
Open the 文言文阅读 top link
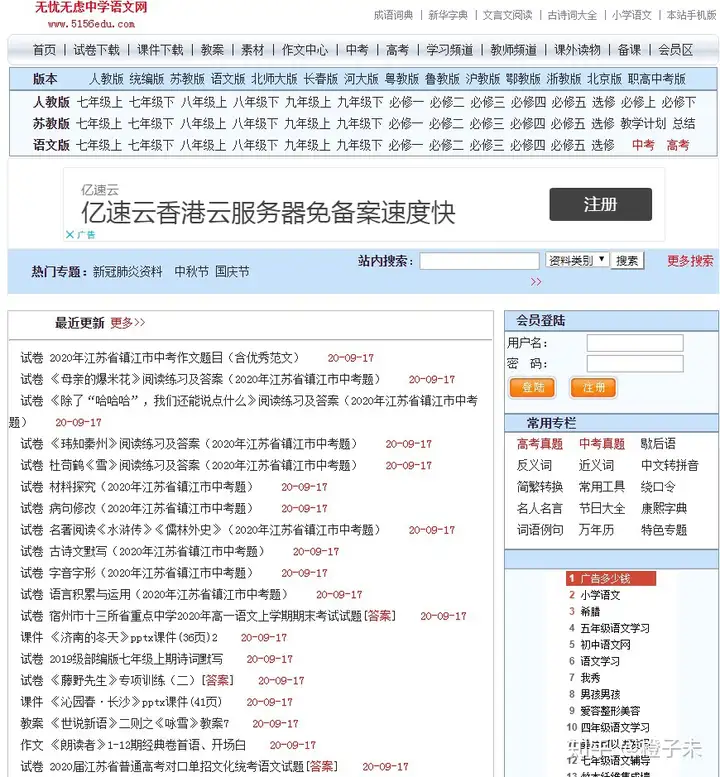pyautogui.click(x=507, y=15)
